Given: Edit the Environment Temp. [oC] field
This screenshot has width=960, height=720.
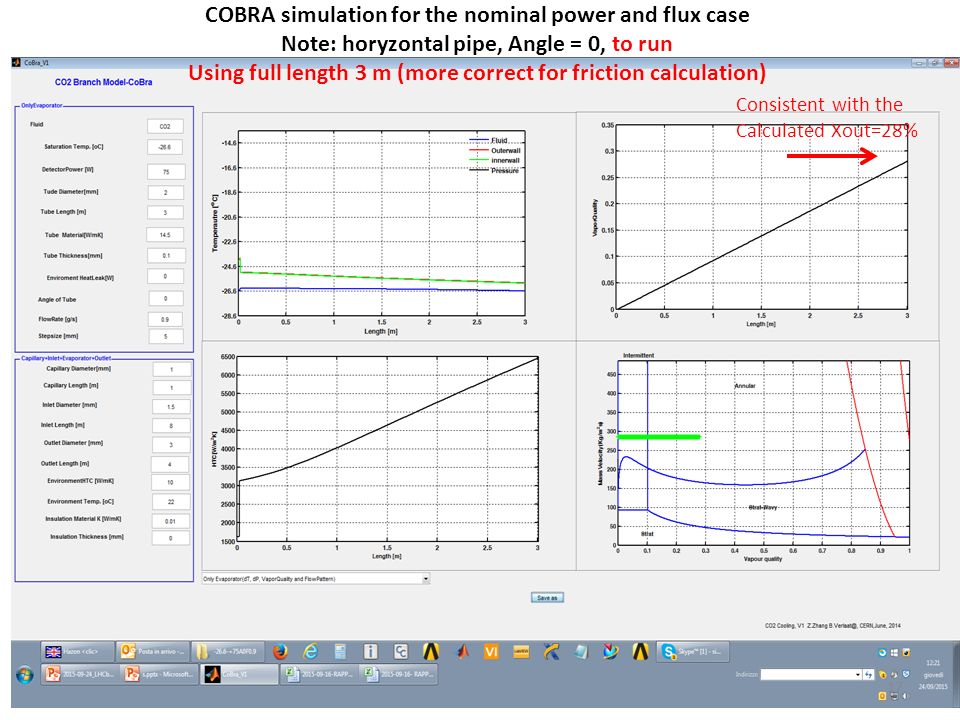Looking at the screenshot, I should (x=171, y=502).
